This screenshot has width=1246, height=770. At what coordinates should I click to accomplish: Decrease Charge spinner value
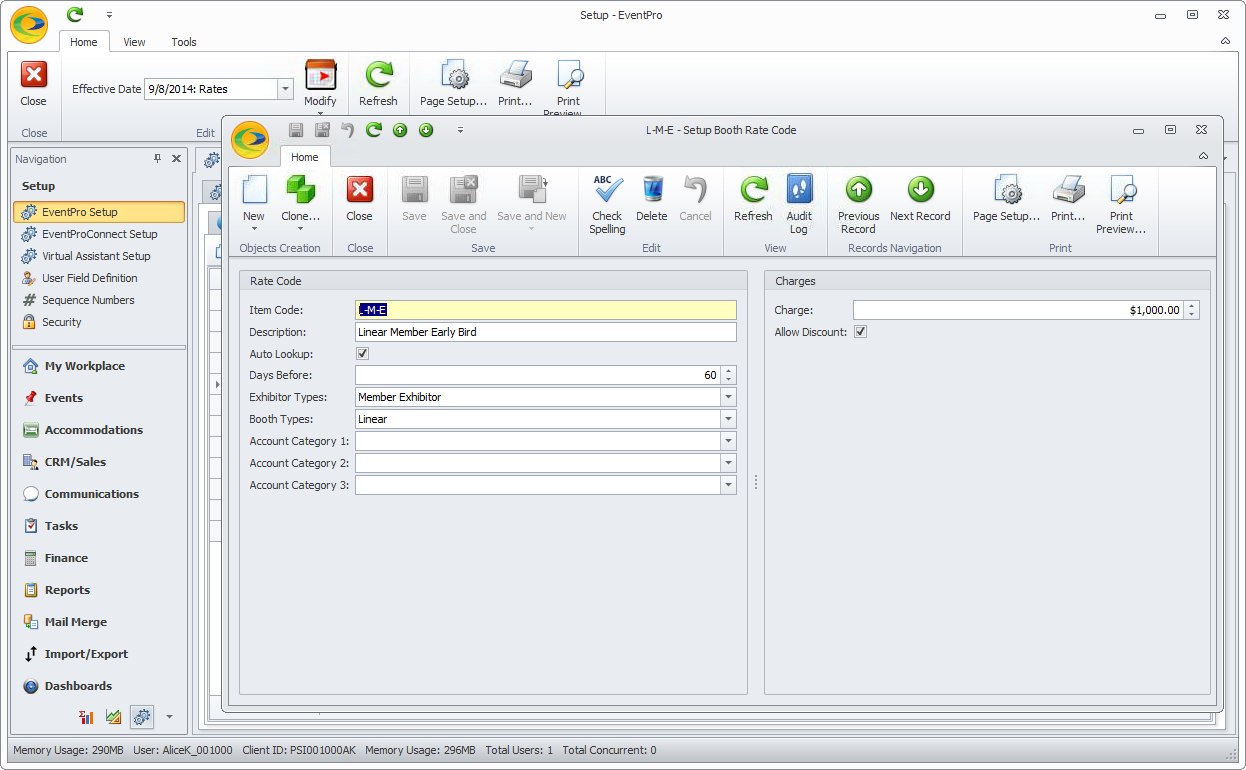[1191, 315]
